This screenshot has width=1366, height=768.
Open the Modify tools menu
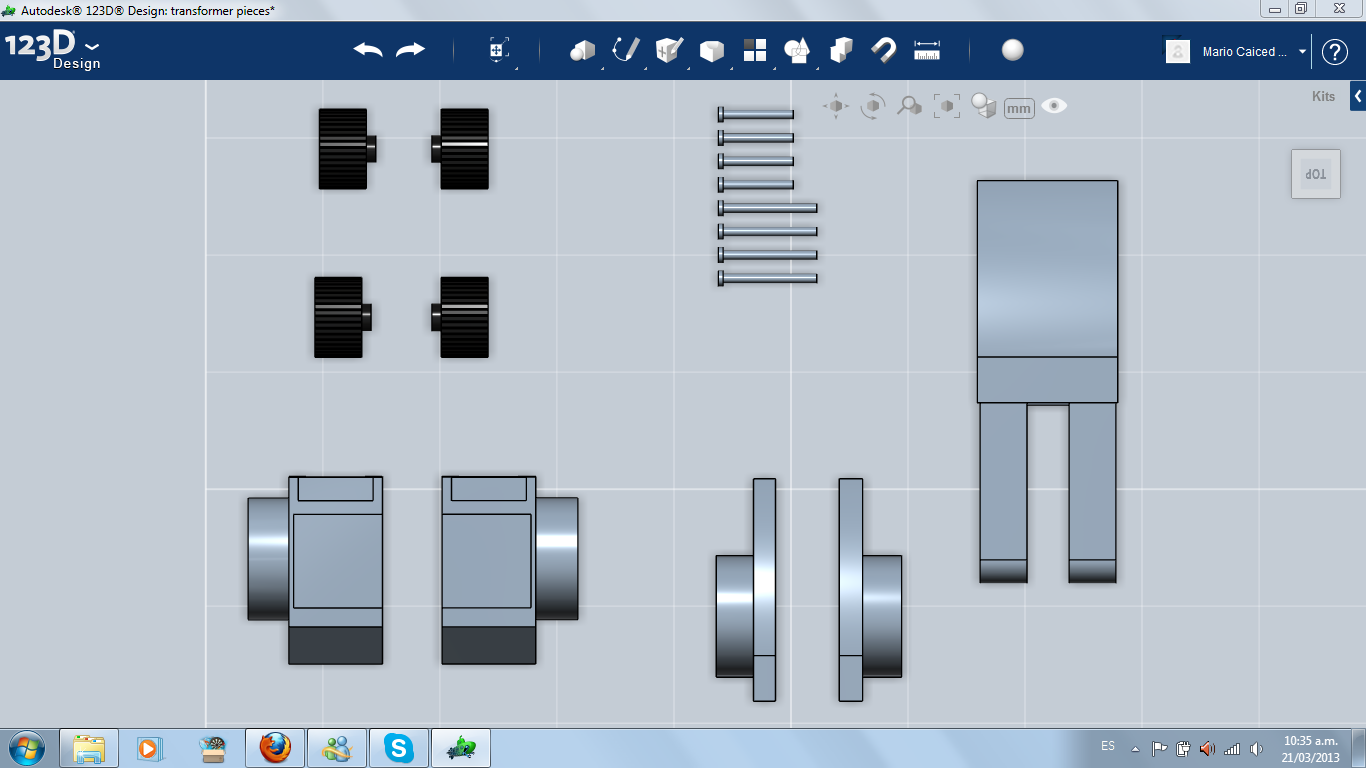pos(712,51)
